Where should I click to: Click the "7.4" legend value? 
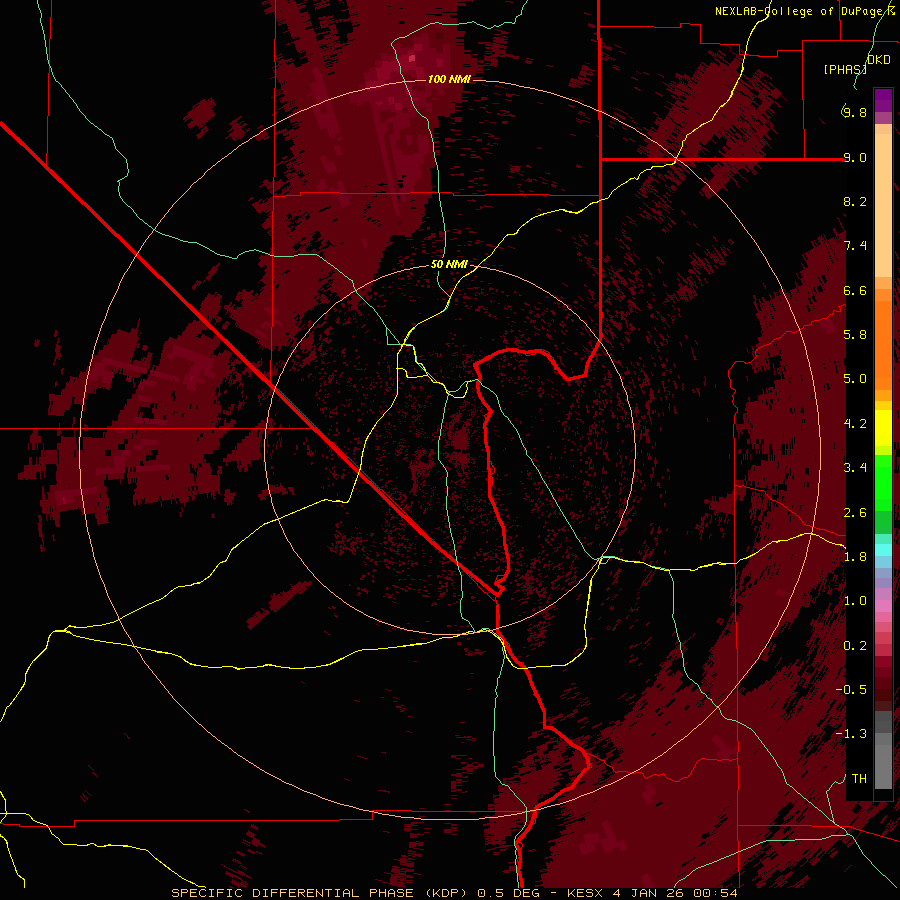(855, 246)
